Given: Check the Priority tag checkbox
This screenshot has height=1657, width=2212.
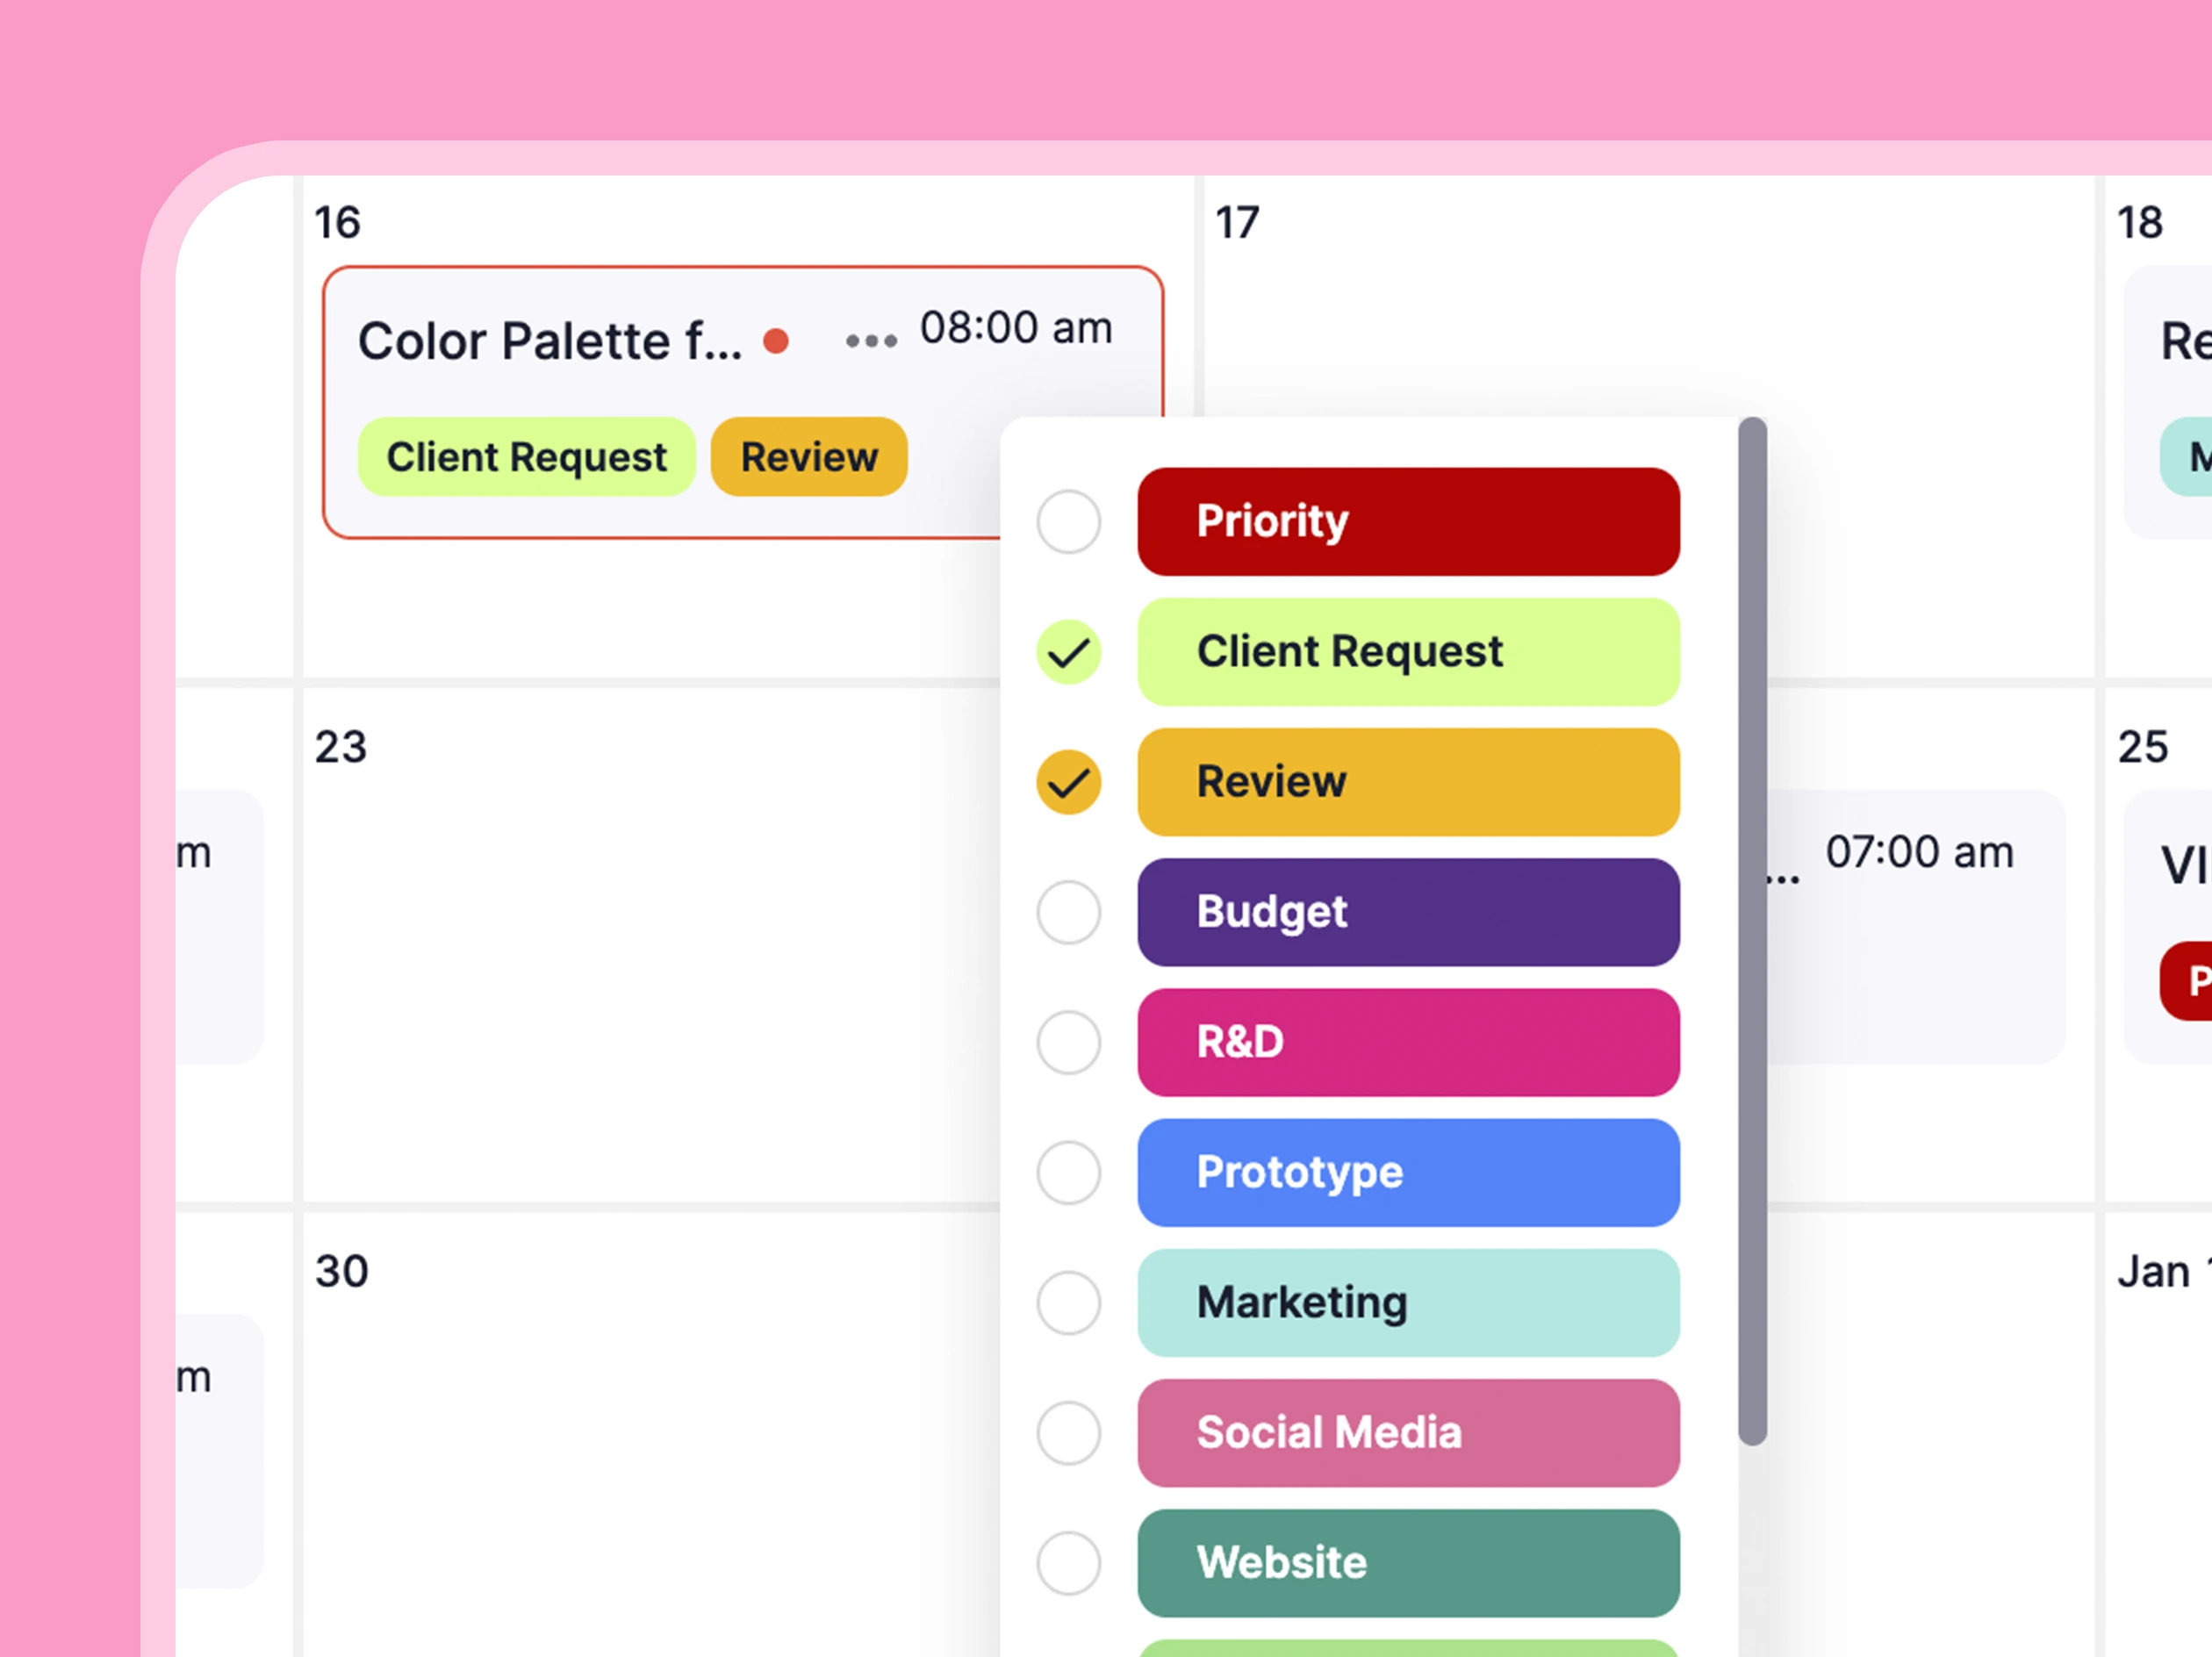Looking at the screenshot, I should click(x=1068, y=521).
